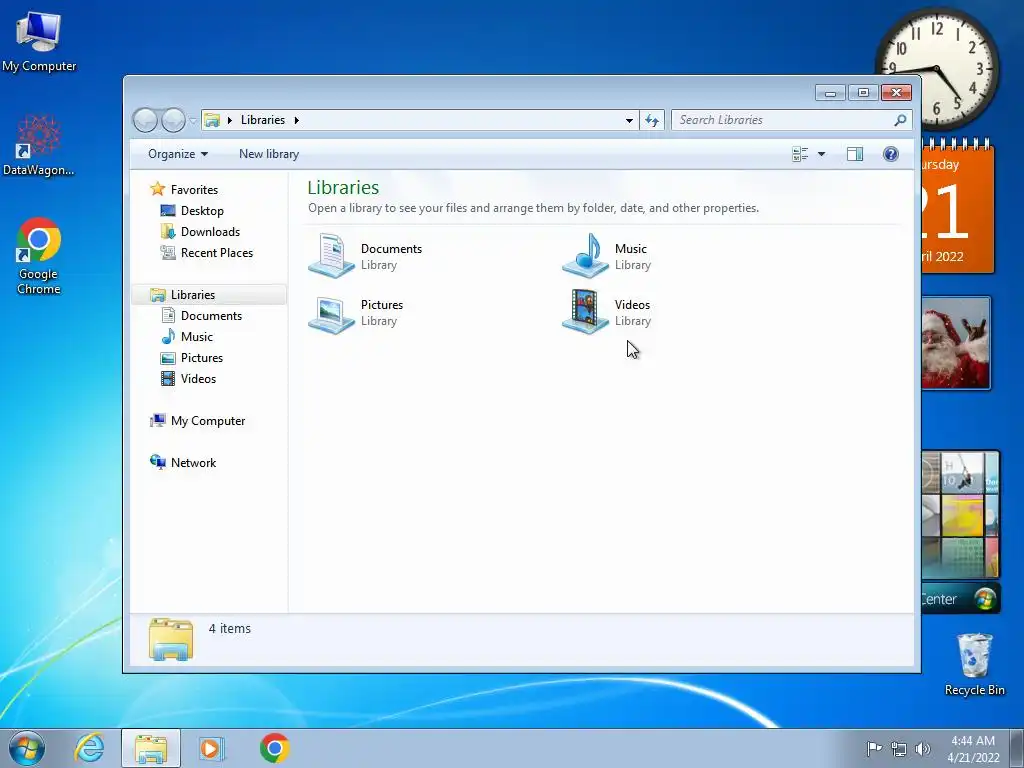
Task: Click the Videos film icon in sidebar
Action: (x=168, y=379)
